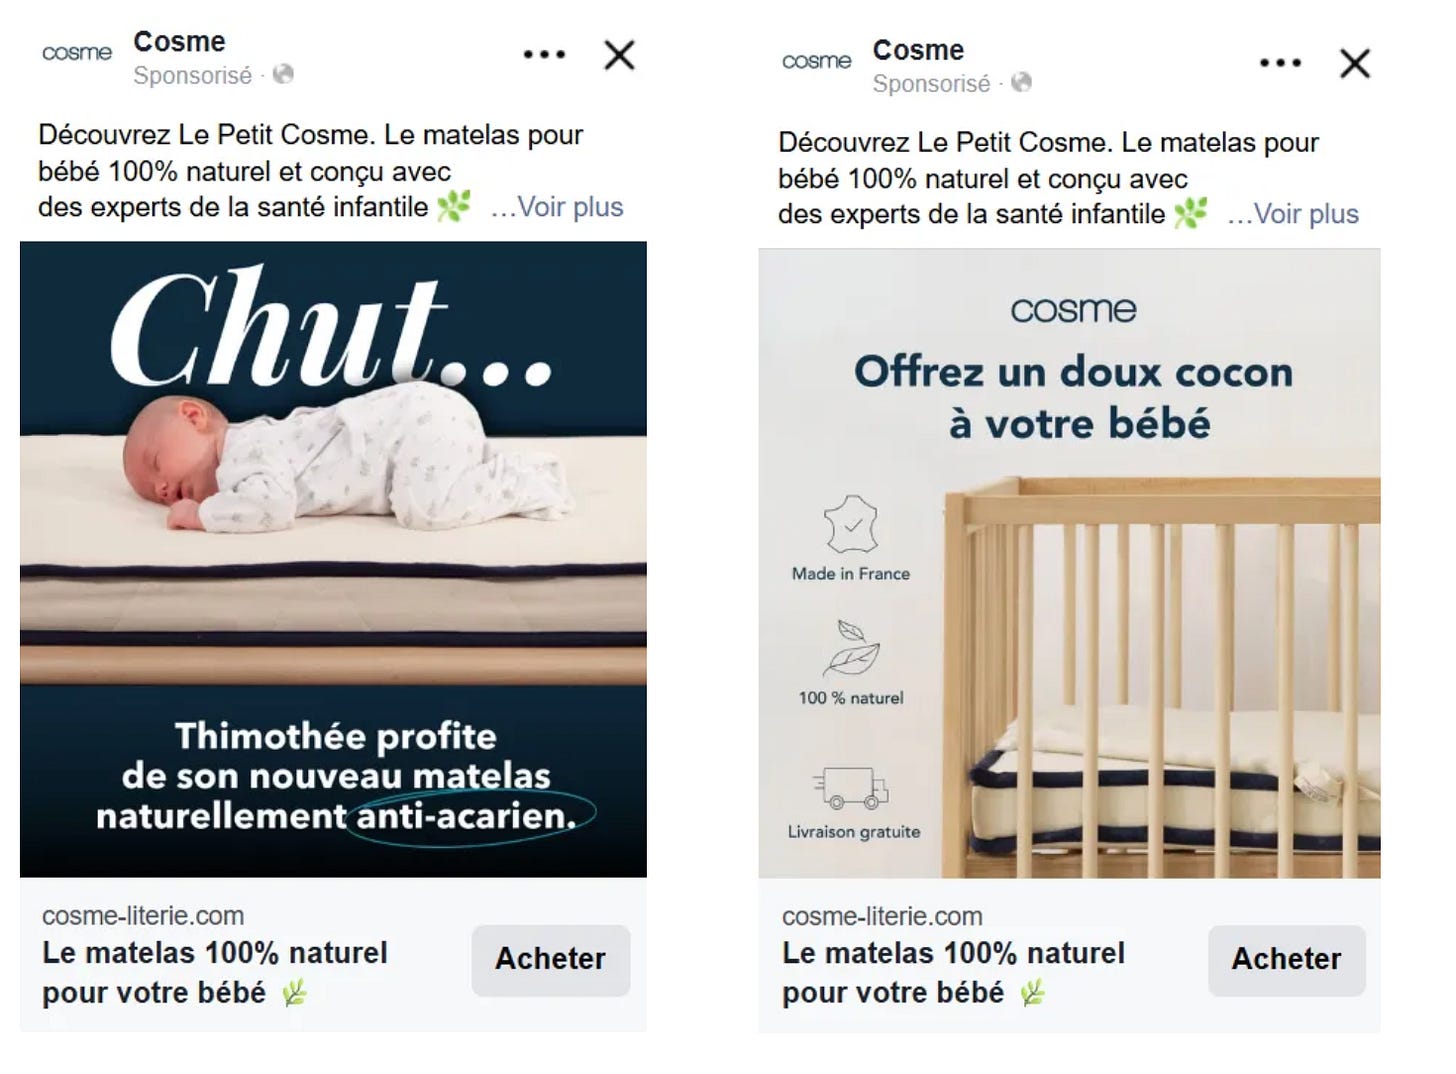Dismiss the right Cosme ad with X
Screen dimensions: 1456x1074
click(x=1355, y=63)
